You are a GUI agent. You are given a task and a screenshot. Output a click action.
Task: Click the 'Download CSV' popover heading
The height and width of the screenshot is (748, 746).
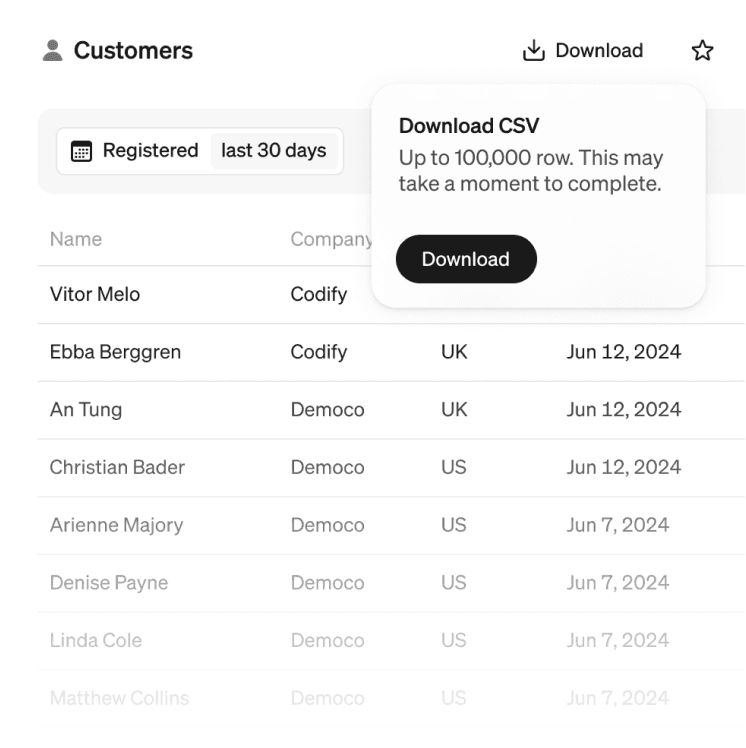tap(469, 126)
